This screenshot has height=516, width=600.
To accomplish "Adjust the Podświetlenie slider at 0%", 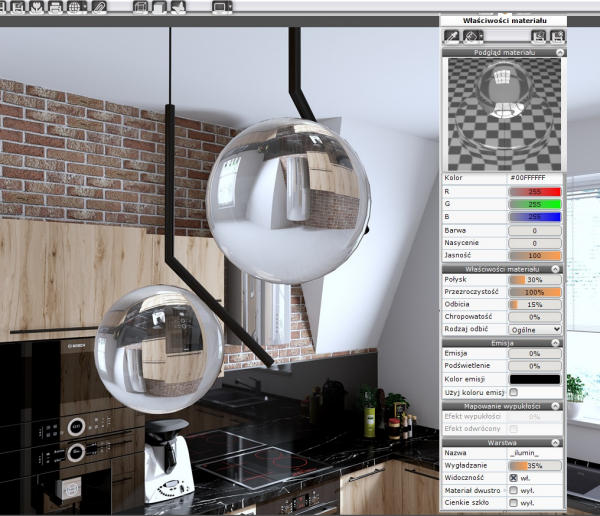I will [x=535, y=366].
